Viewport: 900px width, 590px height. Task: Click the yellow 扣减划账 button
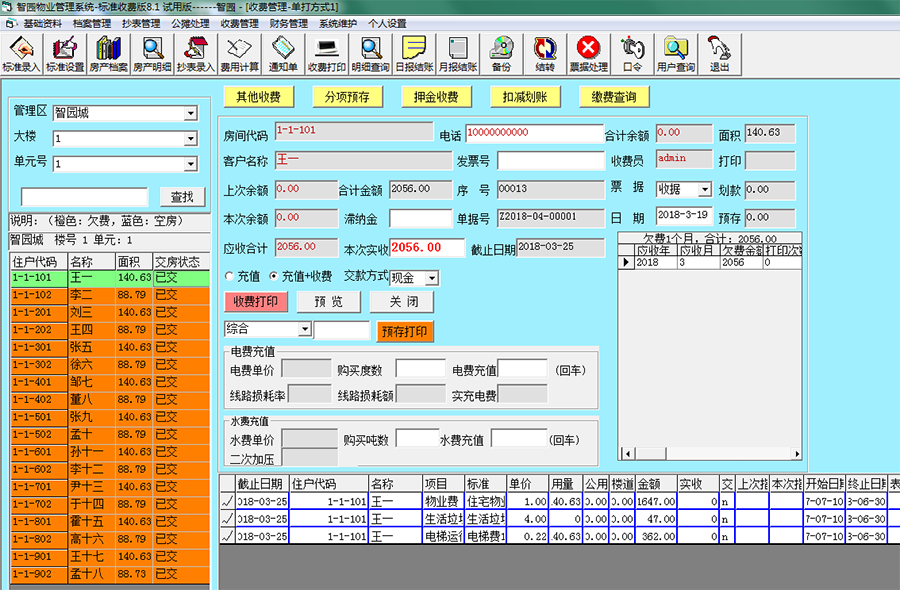click(525, 97)
